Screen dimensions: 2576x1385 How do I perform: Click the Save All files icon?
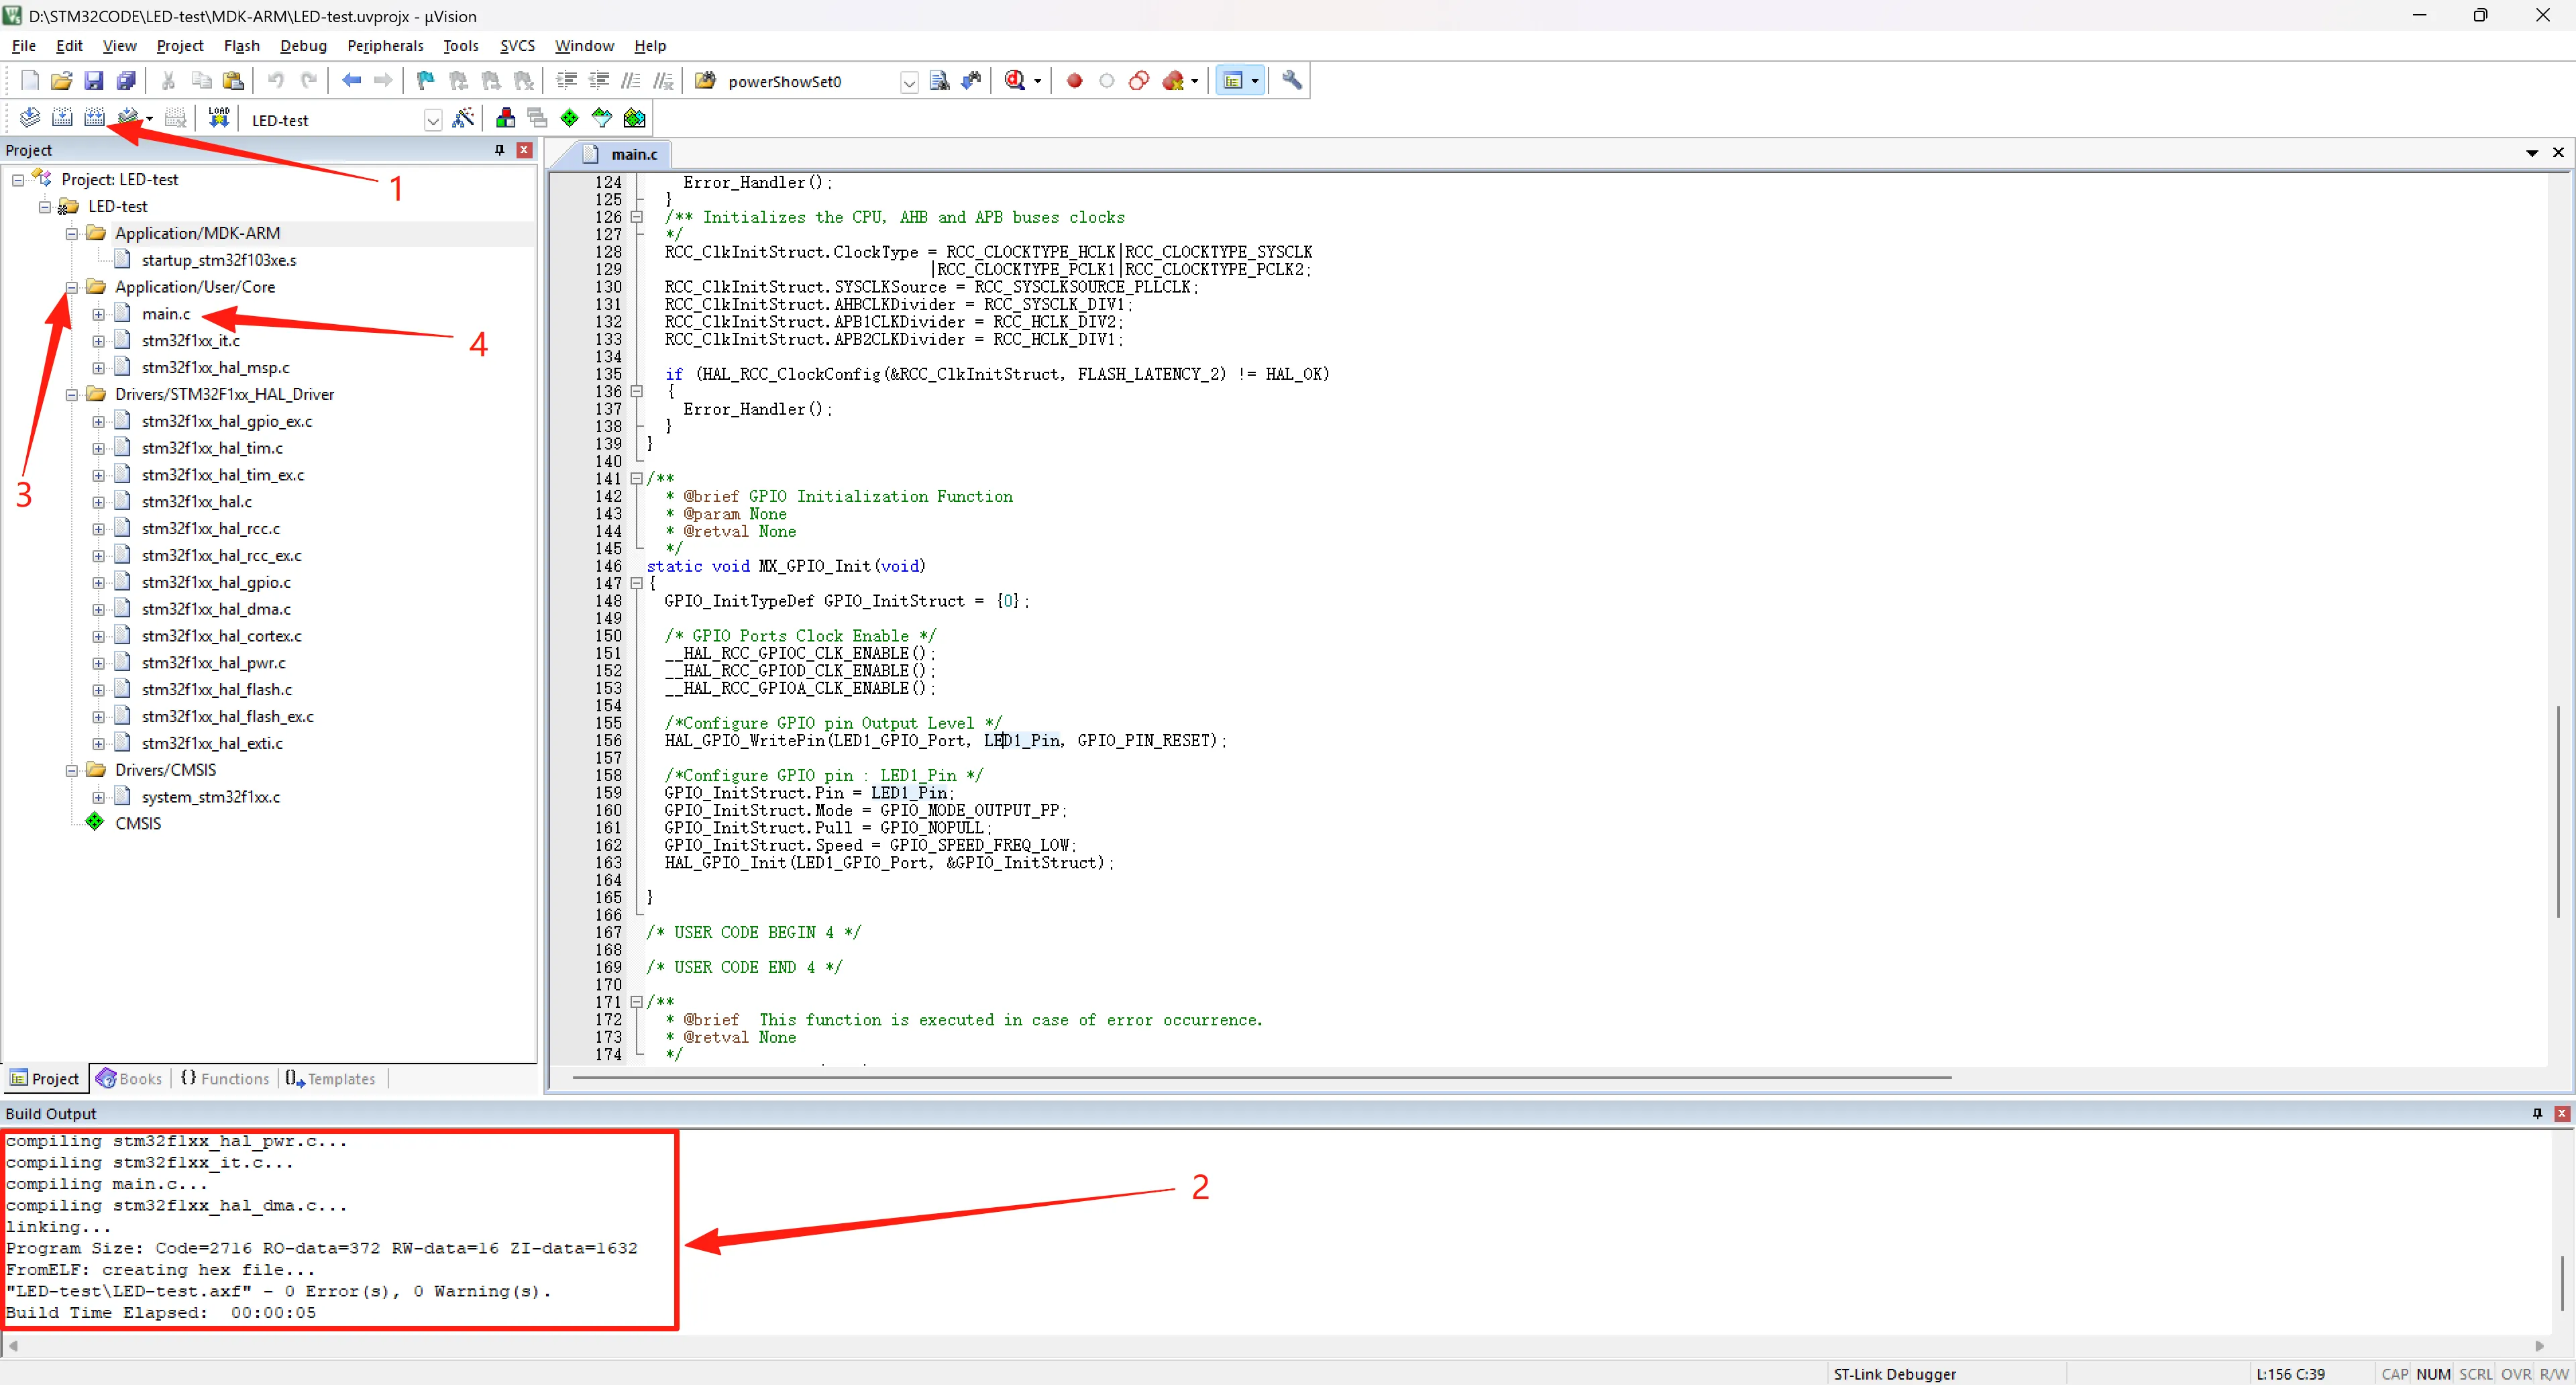126,81
